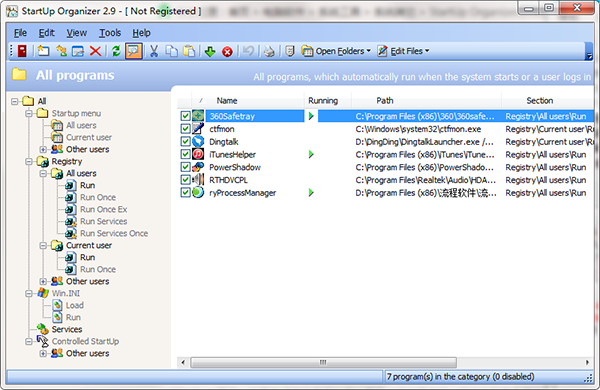Screen dimensions: 600x390
Task: Click the New program toolbar icon
Action: [43, 51]
